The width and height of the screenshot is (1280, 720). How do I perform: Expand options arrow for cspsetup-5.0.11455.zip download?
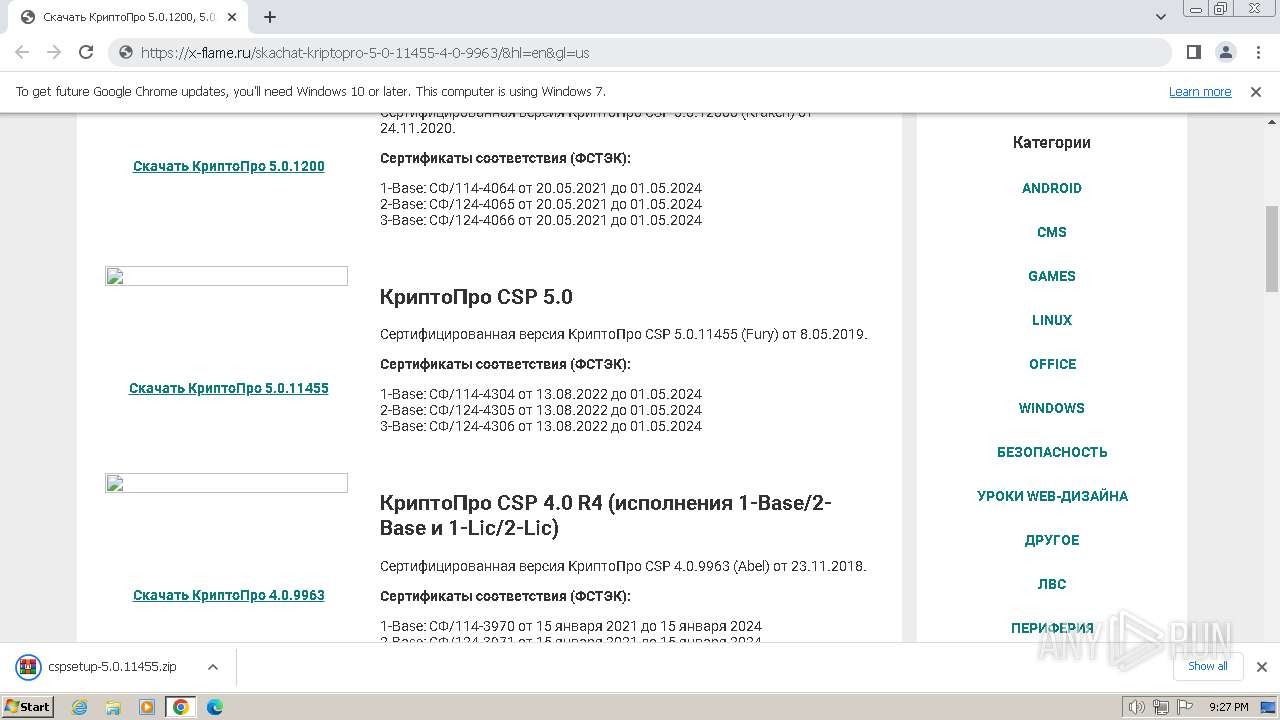click(212, 667)
